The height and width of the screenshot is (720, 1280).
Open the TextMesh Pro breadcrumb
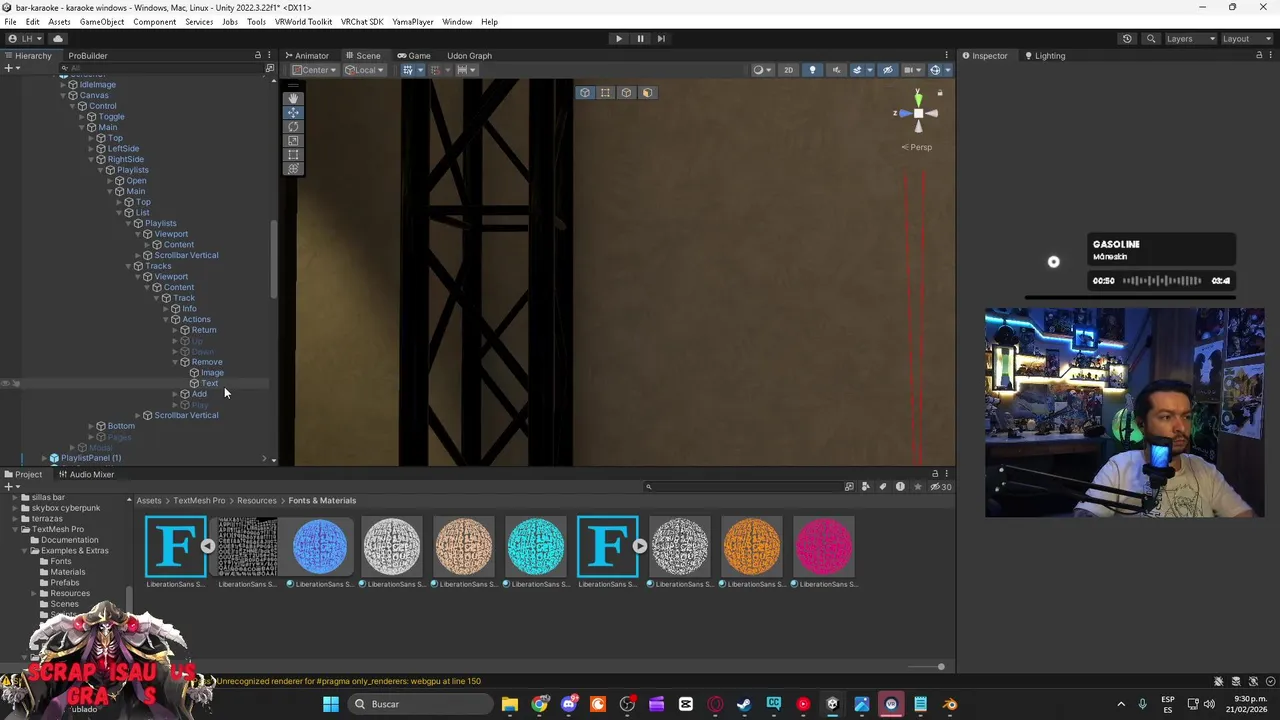pos(199,501)
